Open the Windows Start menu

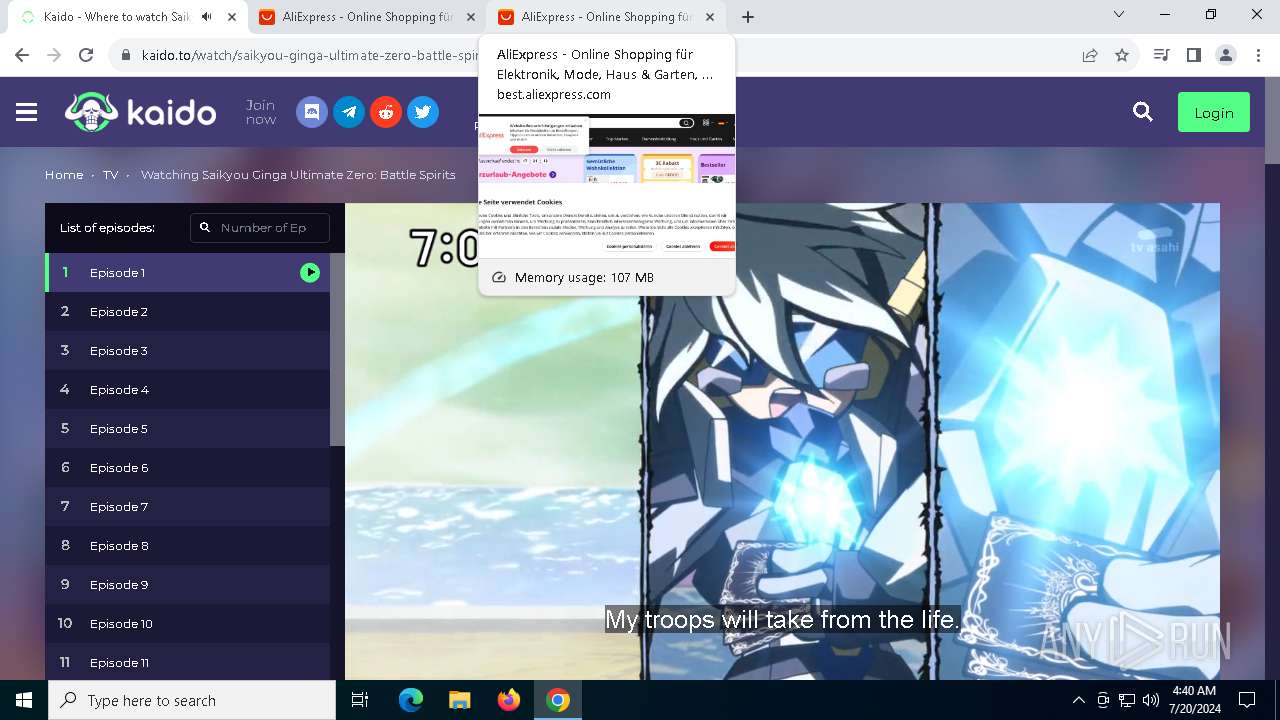click(24, 700)
